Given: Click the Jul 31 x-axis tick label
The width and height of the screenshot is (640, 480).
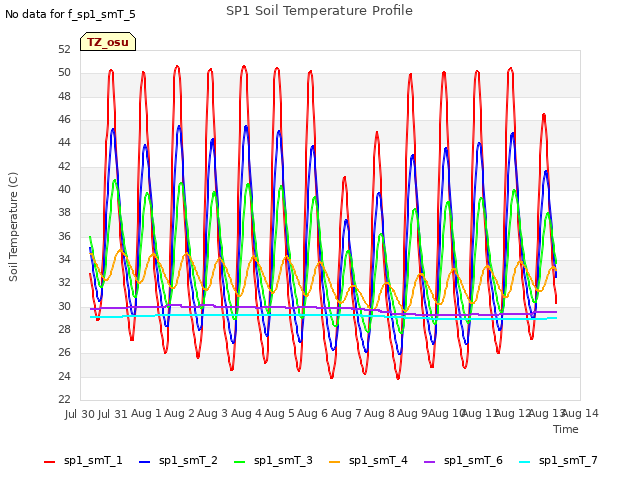Looking at the screenshot, I should coord(113,414).
